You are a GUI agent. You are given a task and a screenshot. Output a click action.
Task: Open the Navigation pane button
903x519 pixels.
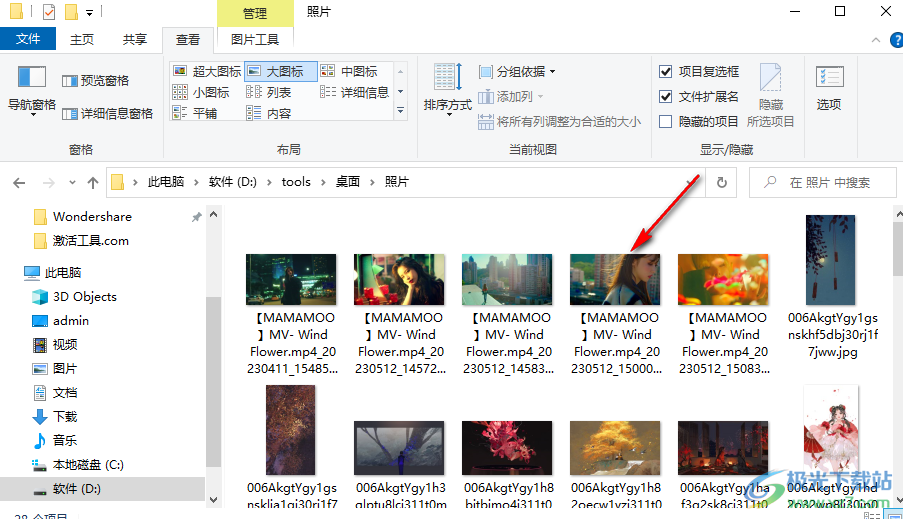(32, 90)
